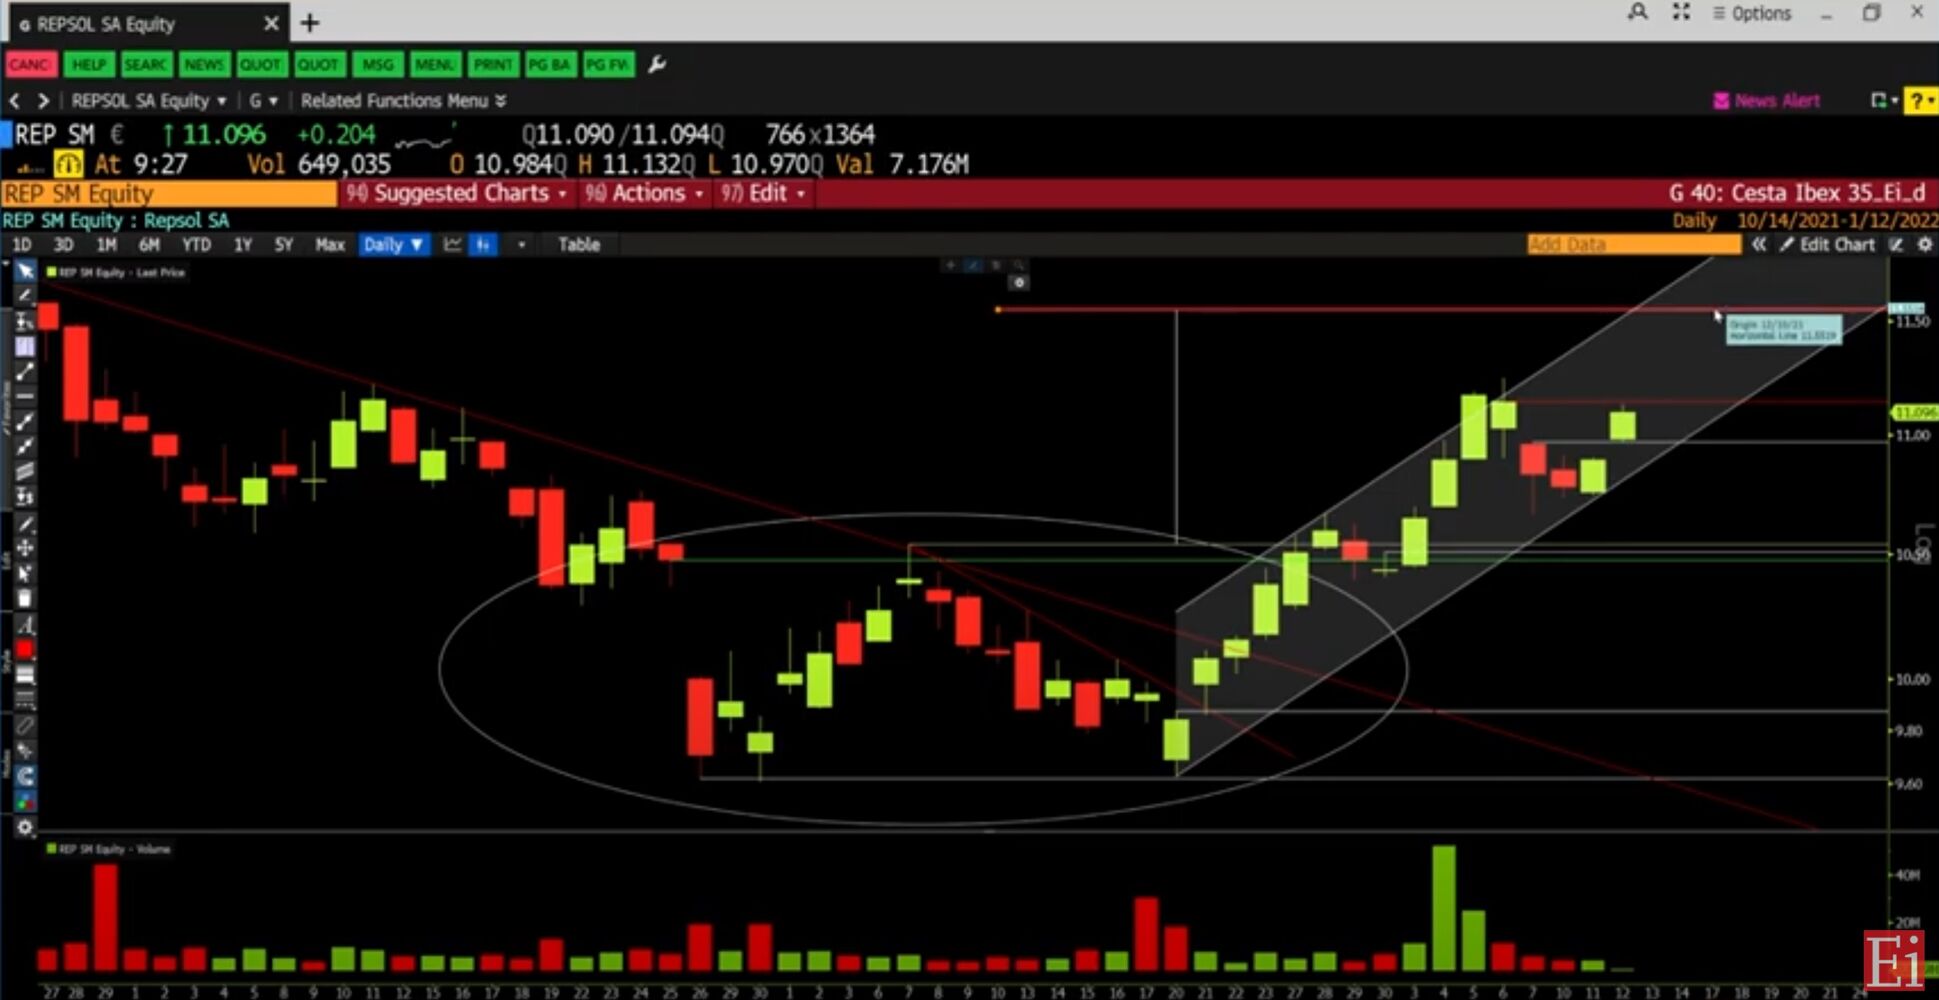Open Suggested Charts dropdown

pyautogui.click(x=456, y=193)
